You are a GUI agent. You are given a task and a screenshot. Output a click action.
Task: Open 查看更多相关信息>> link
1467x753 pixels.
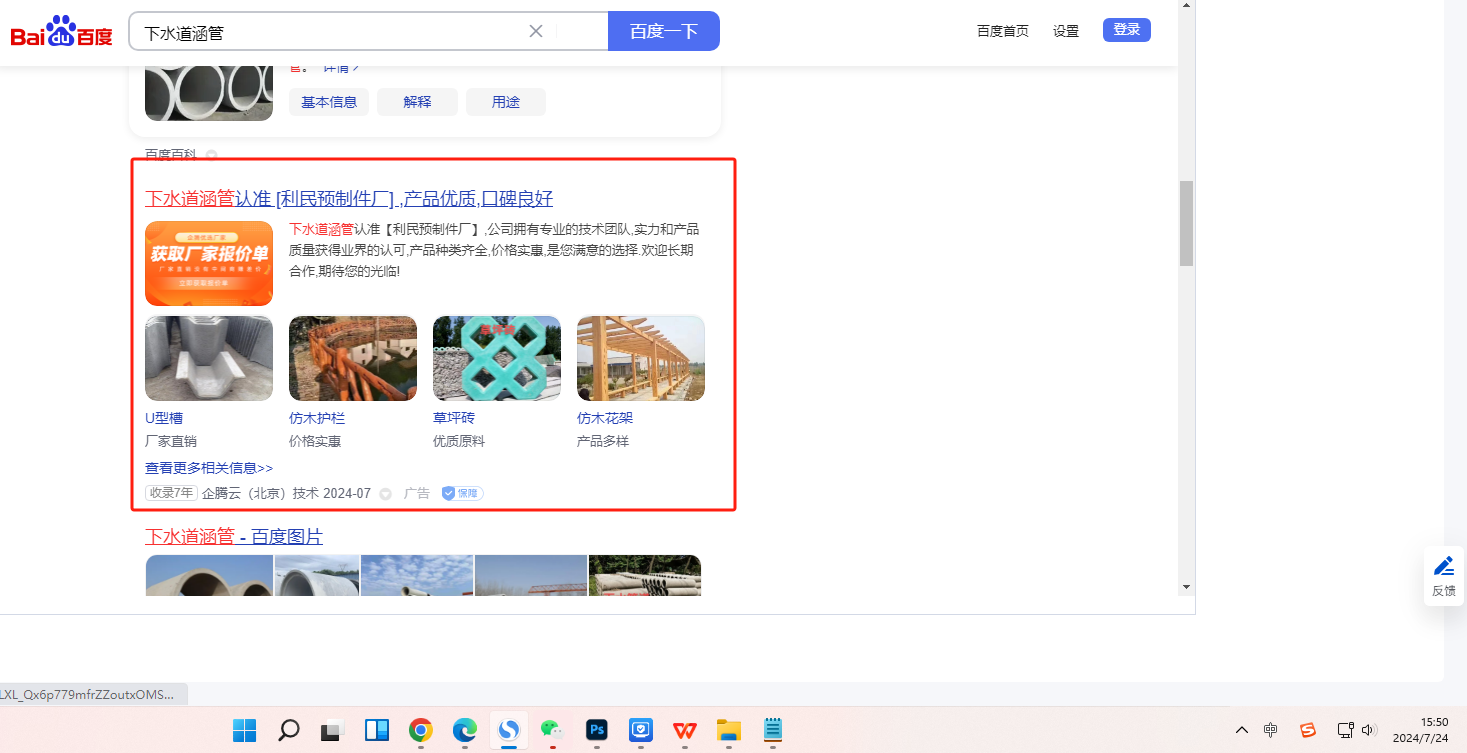coord(209,468)
